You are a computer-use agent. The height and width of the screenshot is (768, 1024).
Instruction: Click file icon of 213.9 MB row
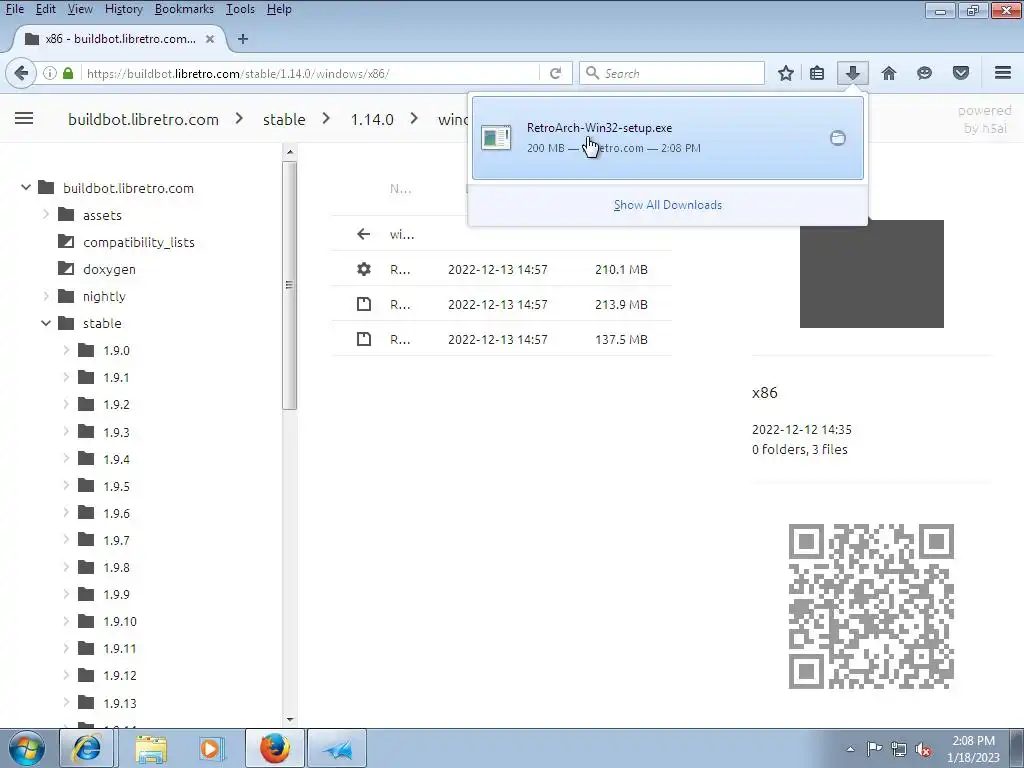(x=364, y=304)
